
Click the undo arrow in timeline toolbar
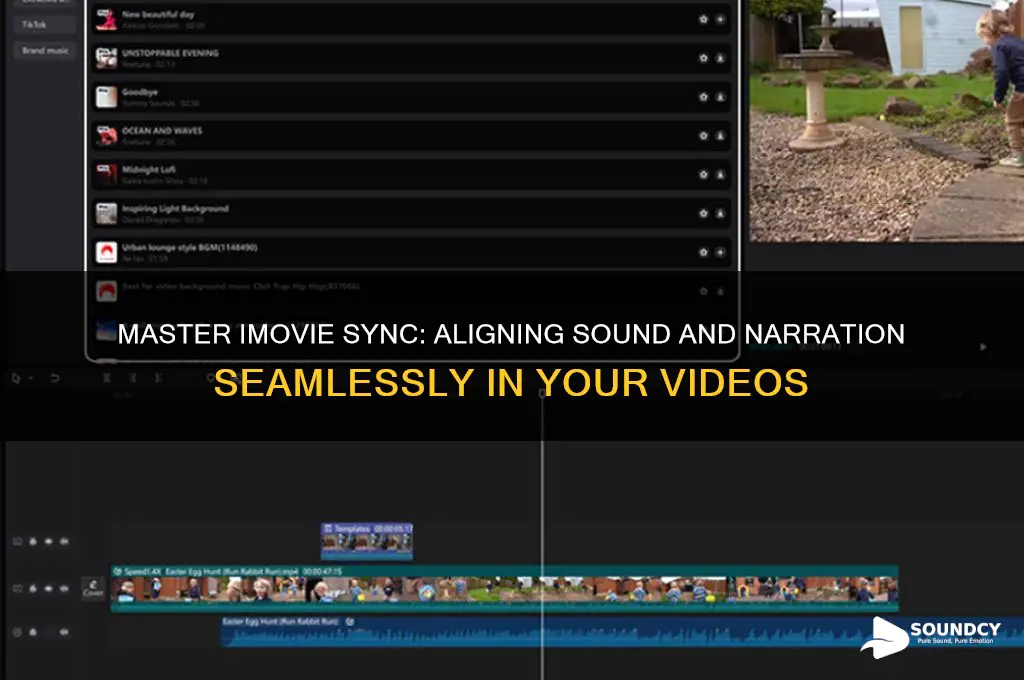click(55, 378)
